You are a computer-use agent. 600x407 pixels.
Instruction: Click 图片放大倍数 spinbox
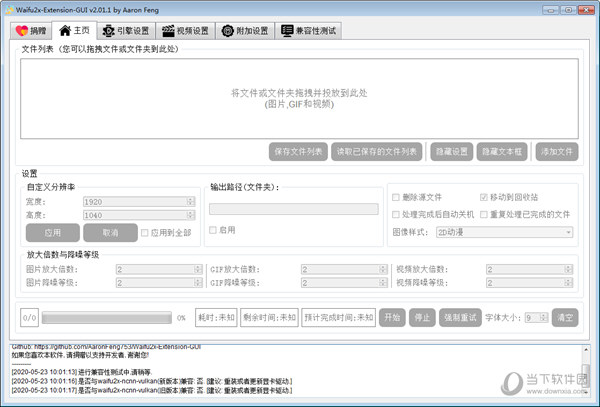click(159, 269)
